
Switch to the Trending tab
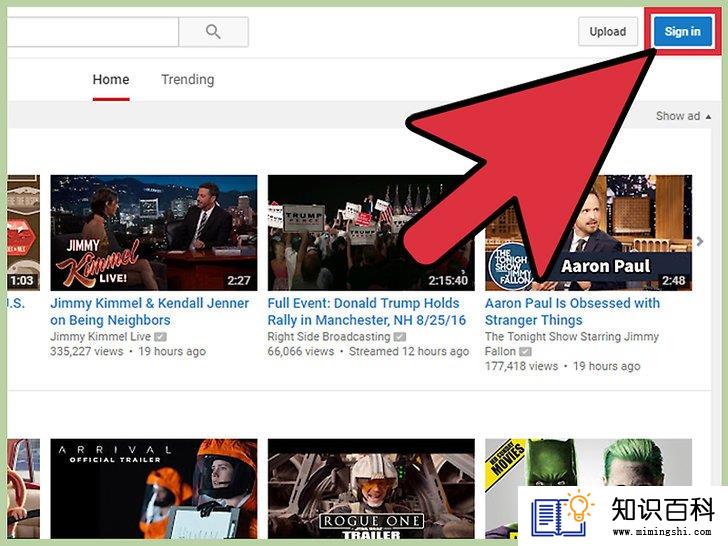pos(188,79)
